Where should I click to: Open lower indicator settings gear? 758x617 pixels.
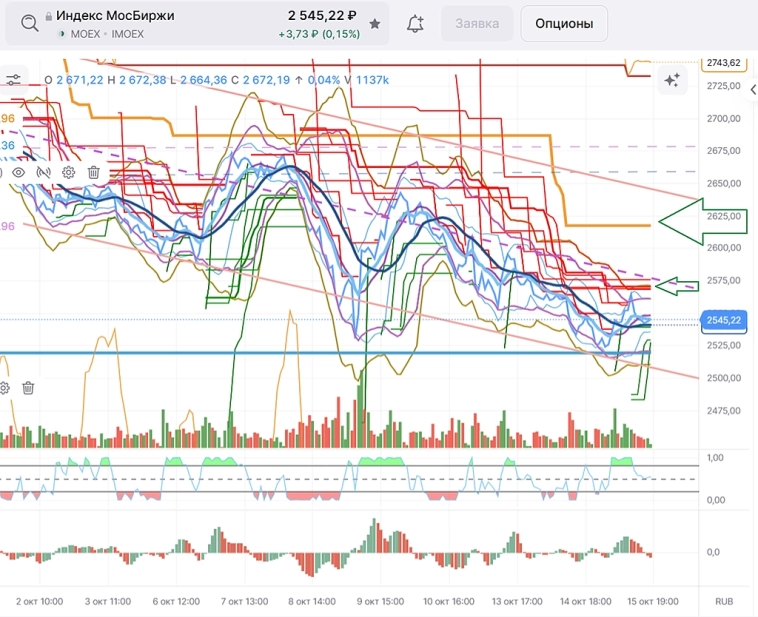tap(4, 388)
